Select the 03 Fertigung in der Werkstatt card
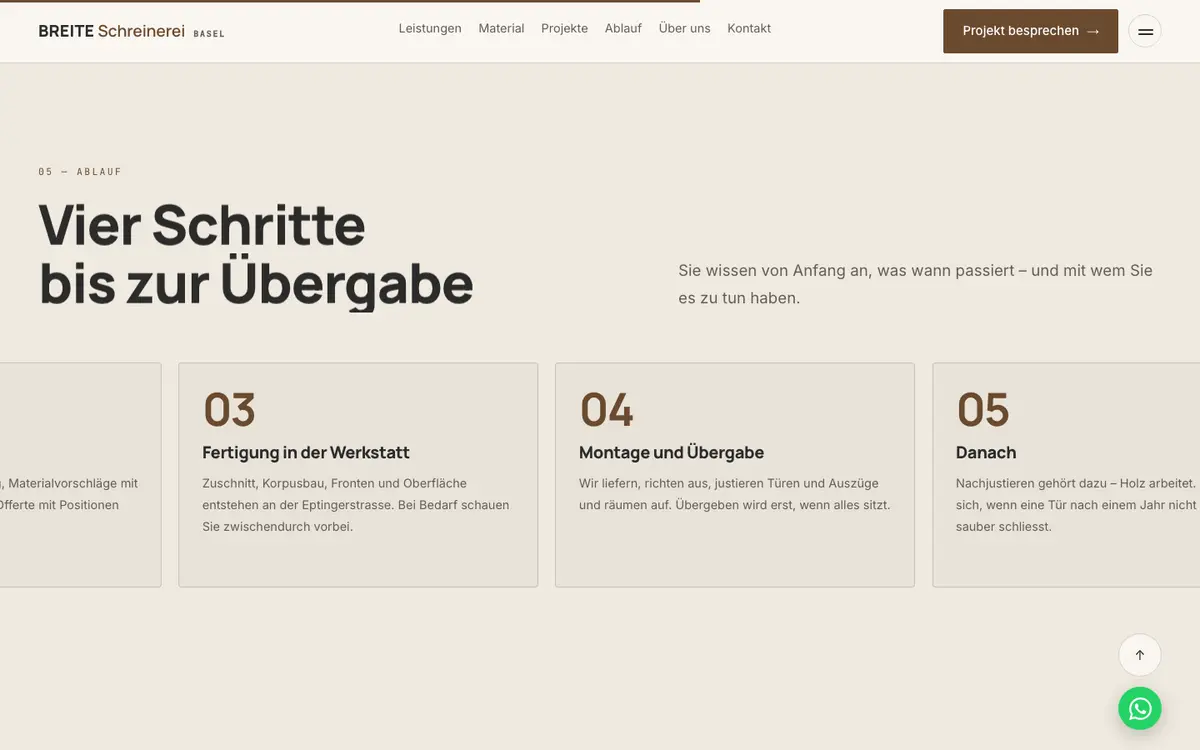Viewport: 1200px width, 750px height. [358, 475]
